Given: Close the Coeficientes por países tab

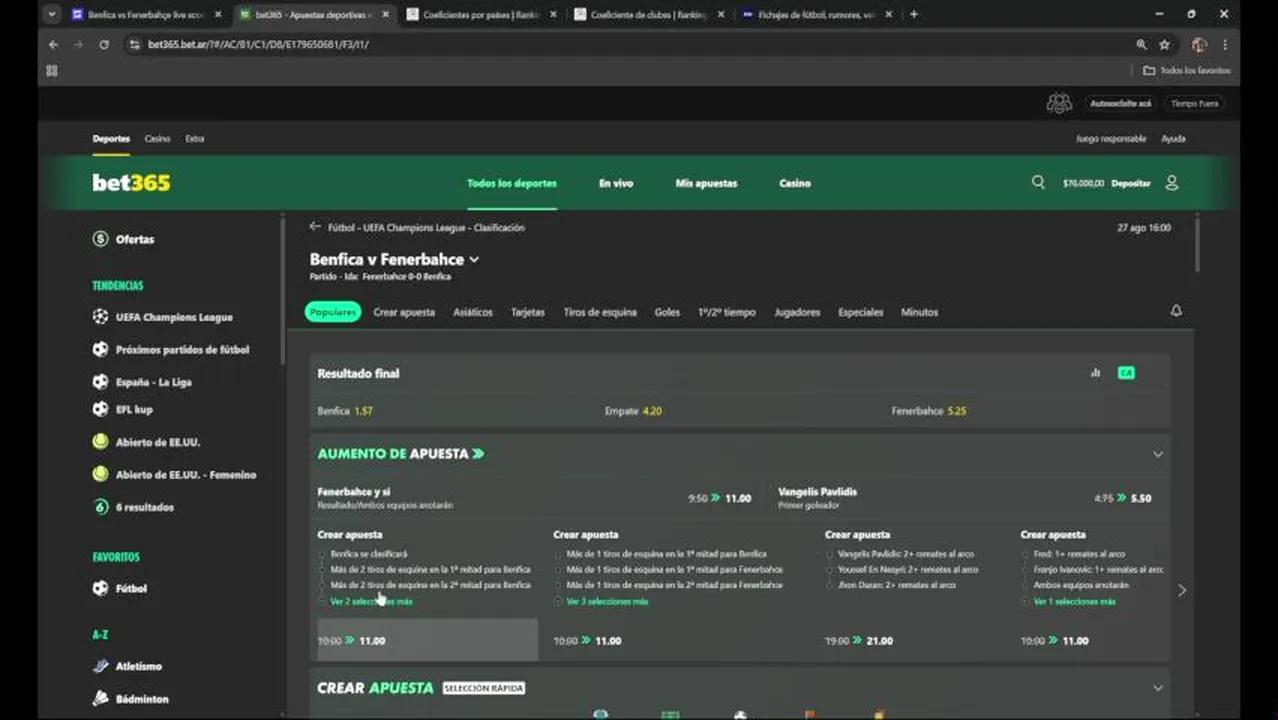Looking at the screenshot, I should [553, 15].
